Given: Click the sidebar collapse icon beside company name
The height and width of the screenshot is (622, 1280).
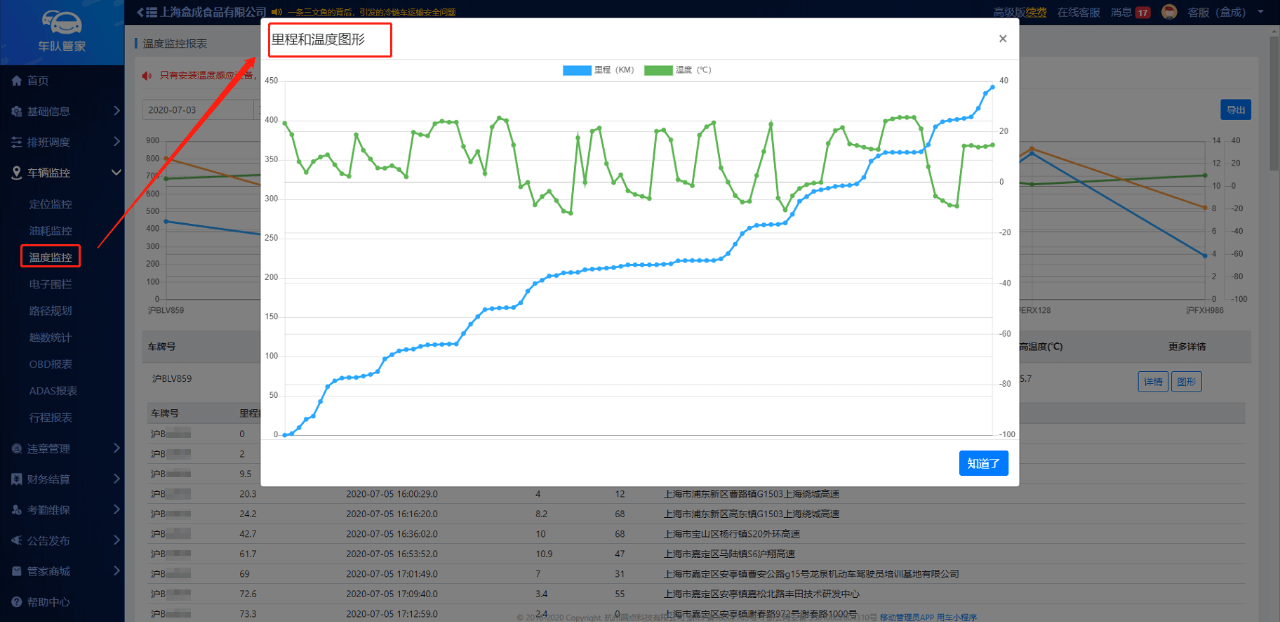Looking at the screenshot, I should pyautogui.click(x=145, y=12).
